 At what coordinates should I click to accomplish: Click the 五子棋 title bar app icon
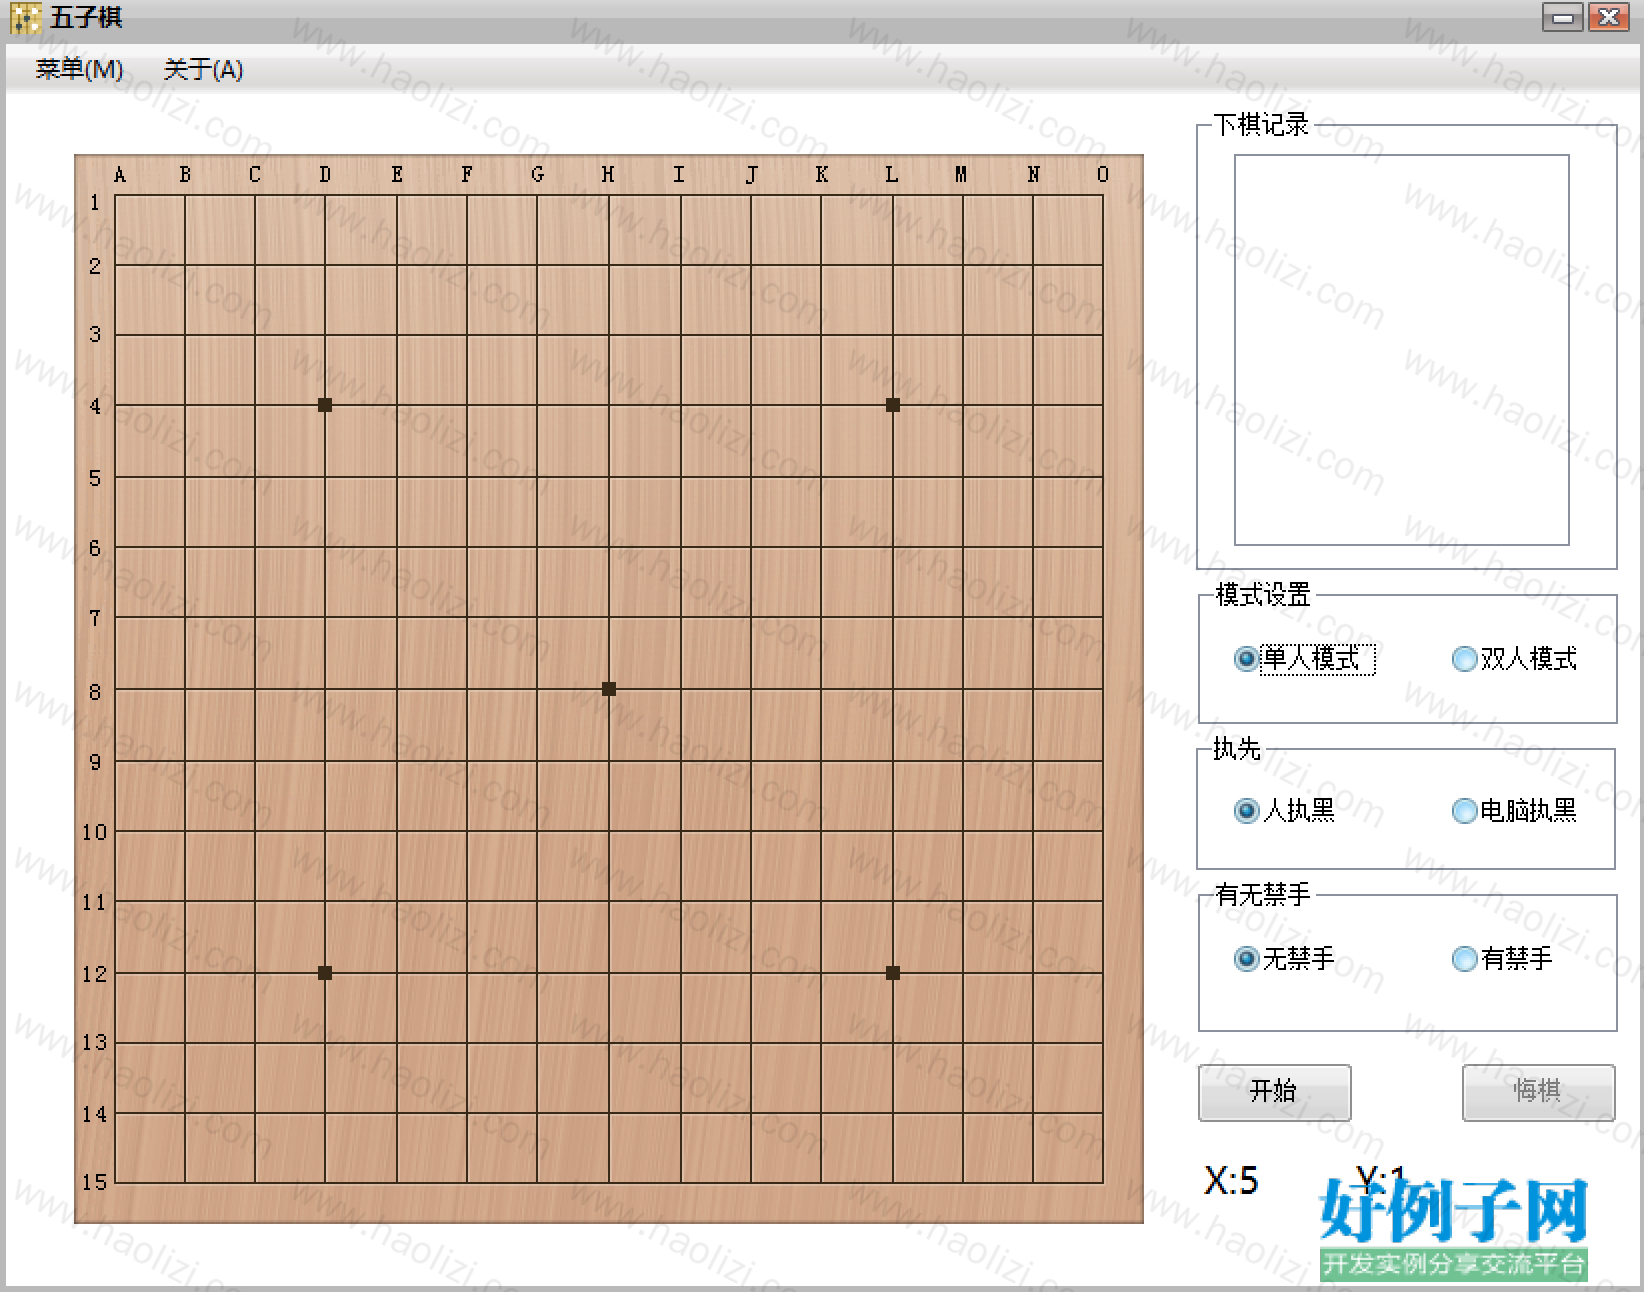click(x=25, y=18)
